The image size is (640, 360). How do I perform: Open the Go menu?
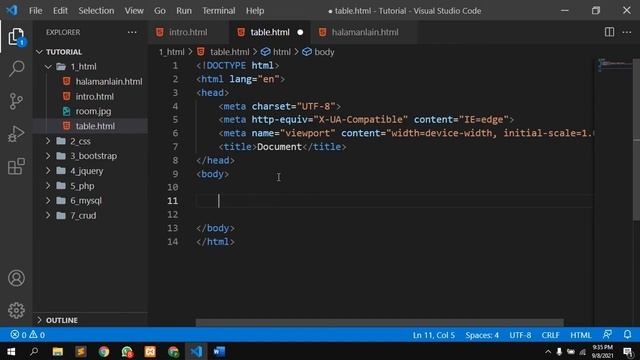(x=160, y=11)
